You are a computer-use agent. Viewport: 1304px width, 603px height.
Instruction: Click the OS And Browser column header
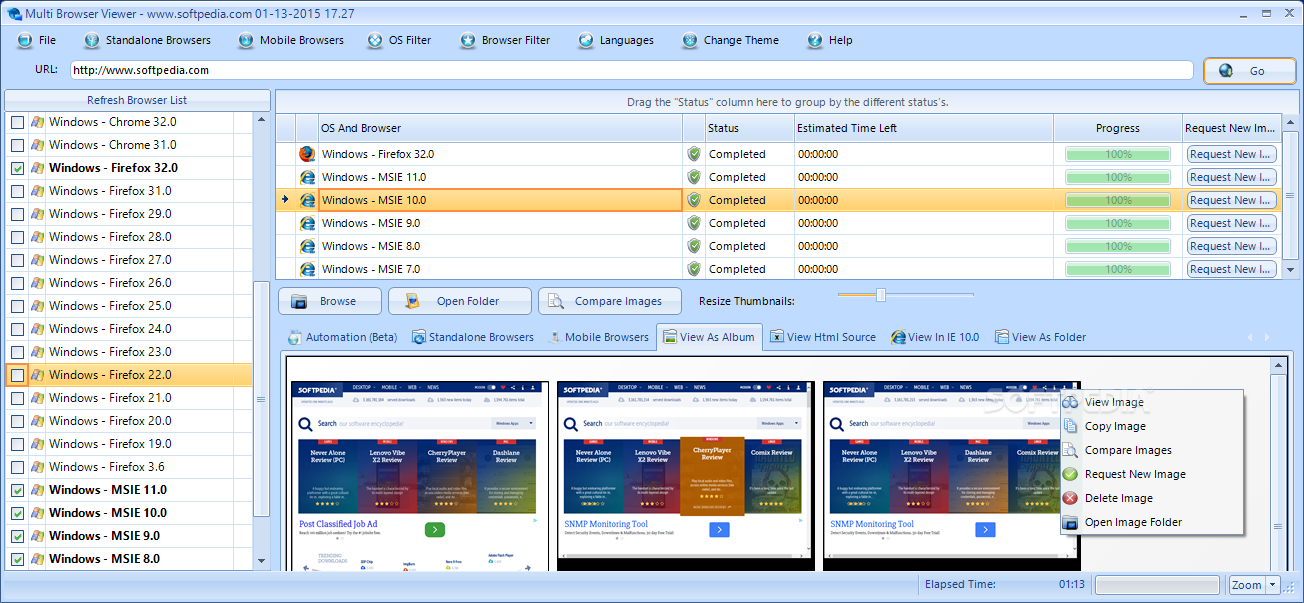click(500, 128)
